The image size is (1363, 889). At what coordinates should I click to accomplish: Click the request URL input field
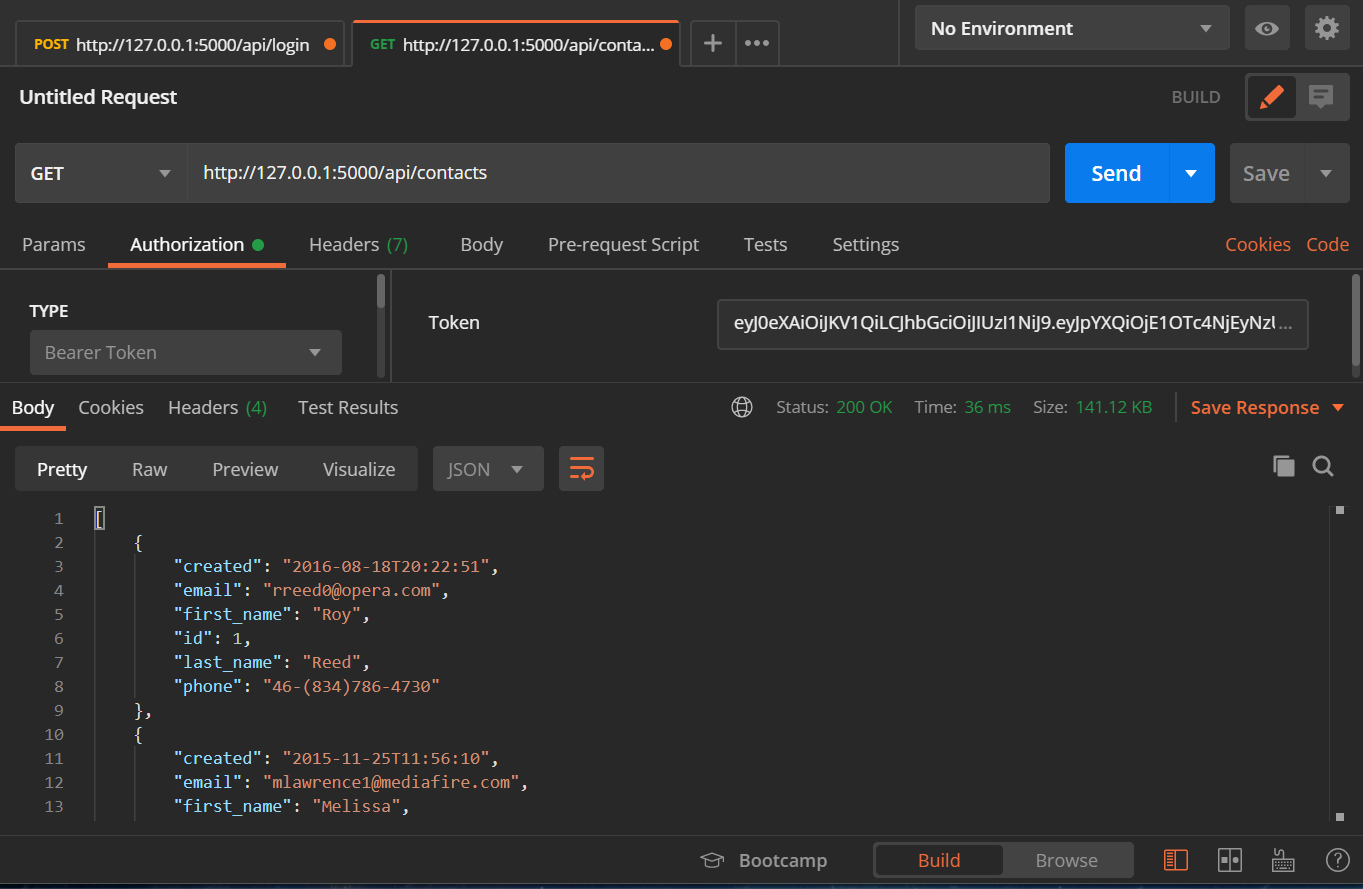[x=618, y=173]
